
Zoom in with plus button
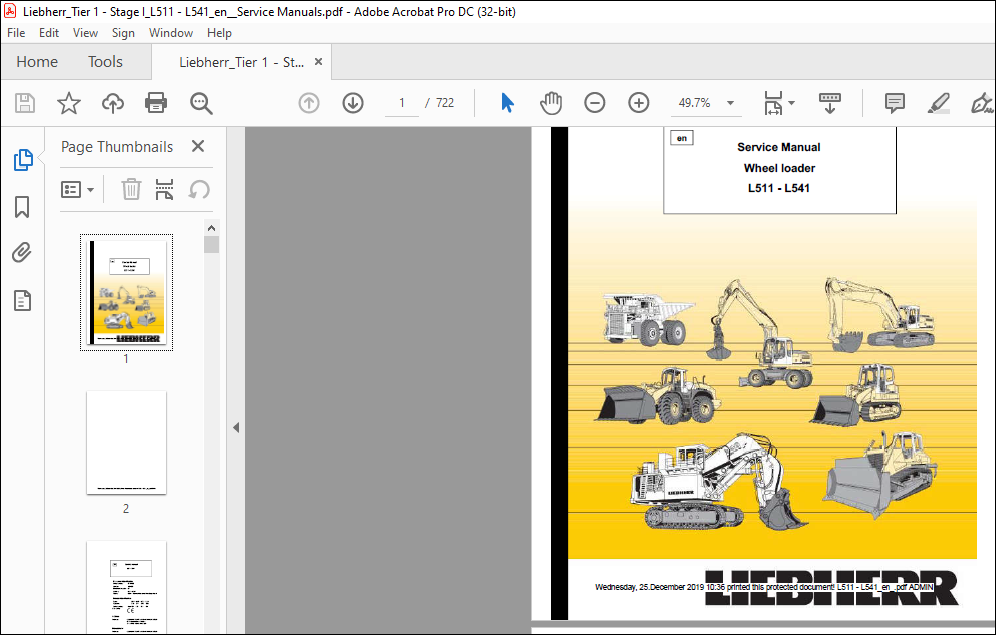pyautogui.click(x=638, y=103)
